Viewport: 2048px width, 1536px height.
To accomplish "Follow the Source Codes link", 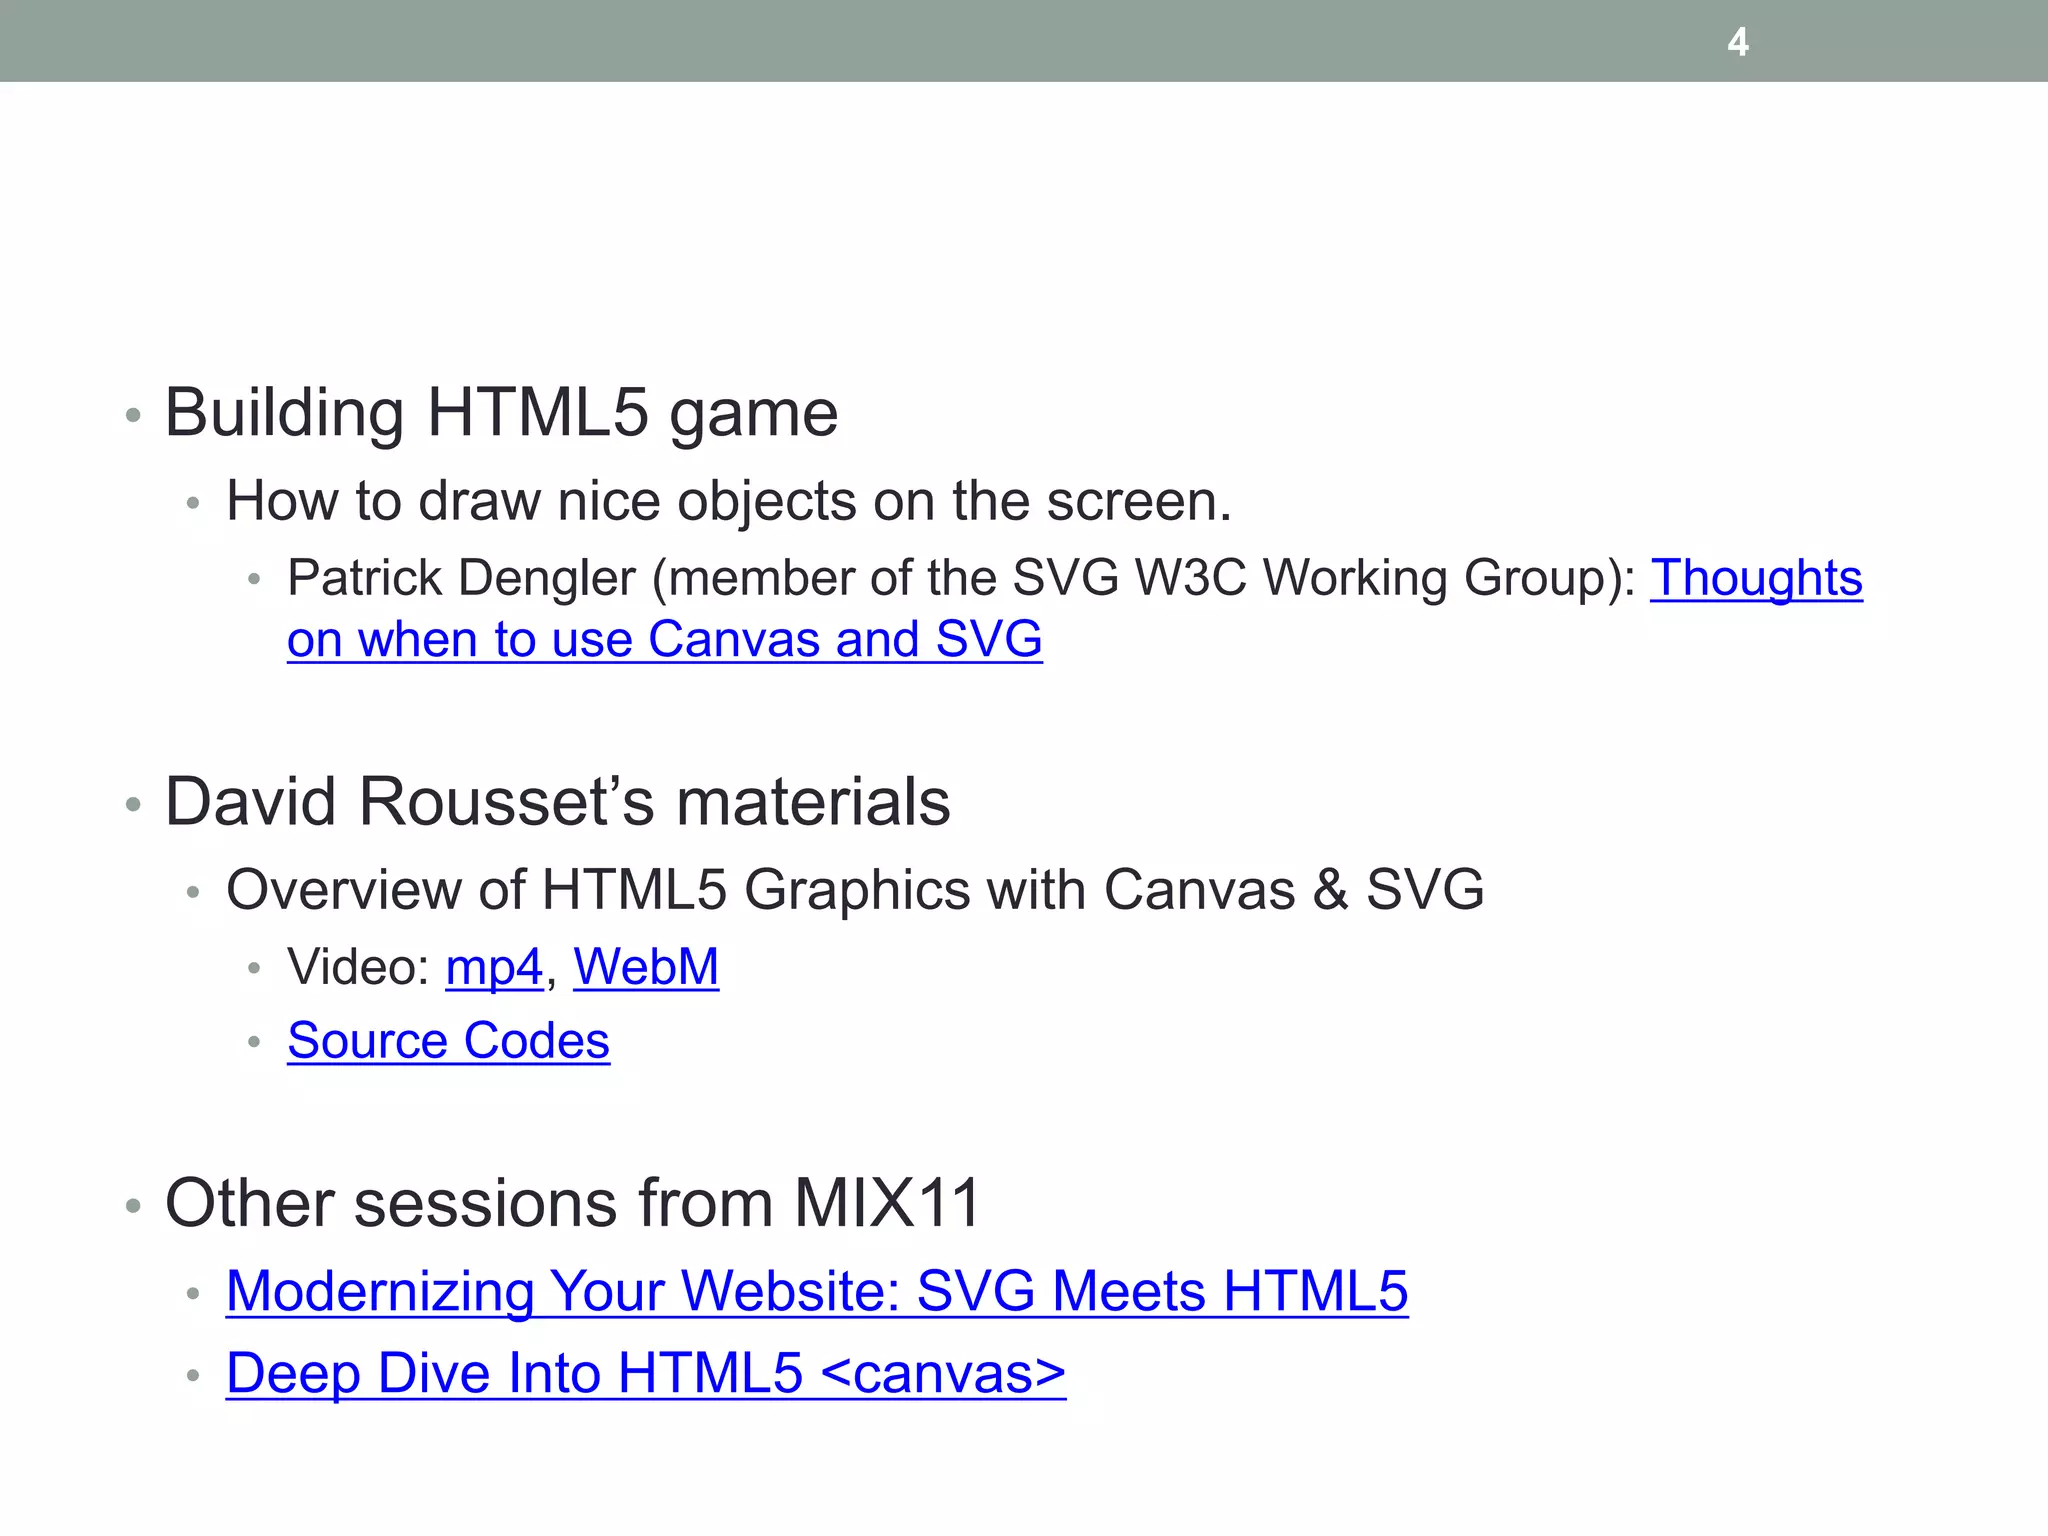I will pyautogui.click(x=448, y=1041).
